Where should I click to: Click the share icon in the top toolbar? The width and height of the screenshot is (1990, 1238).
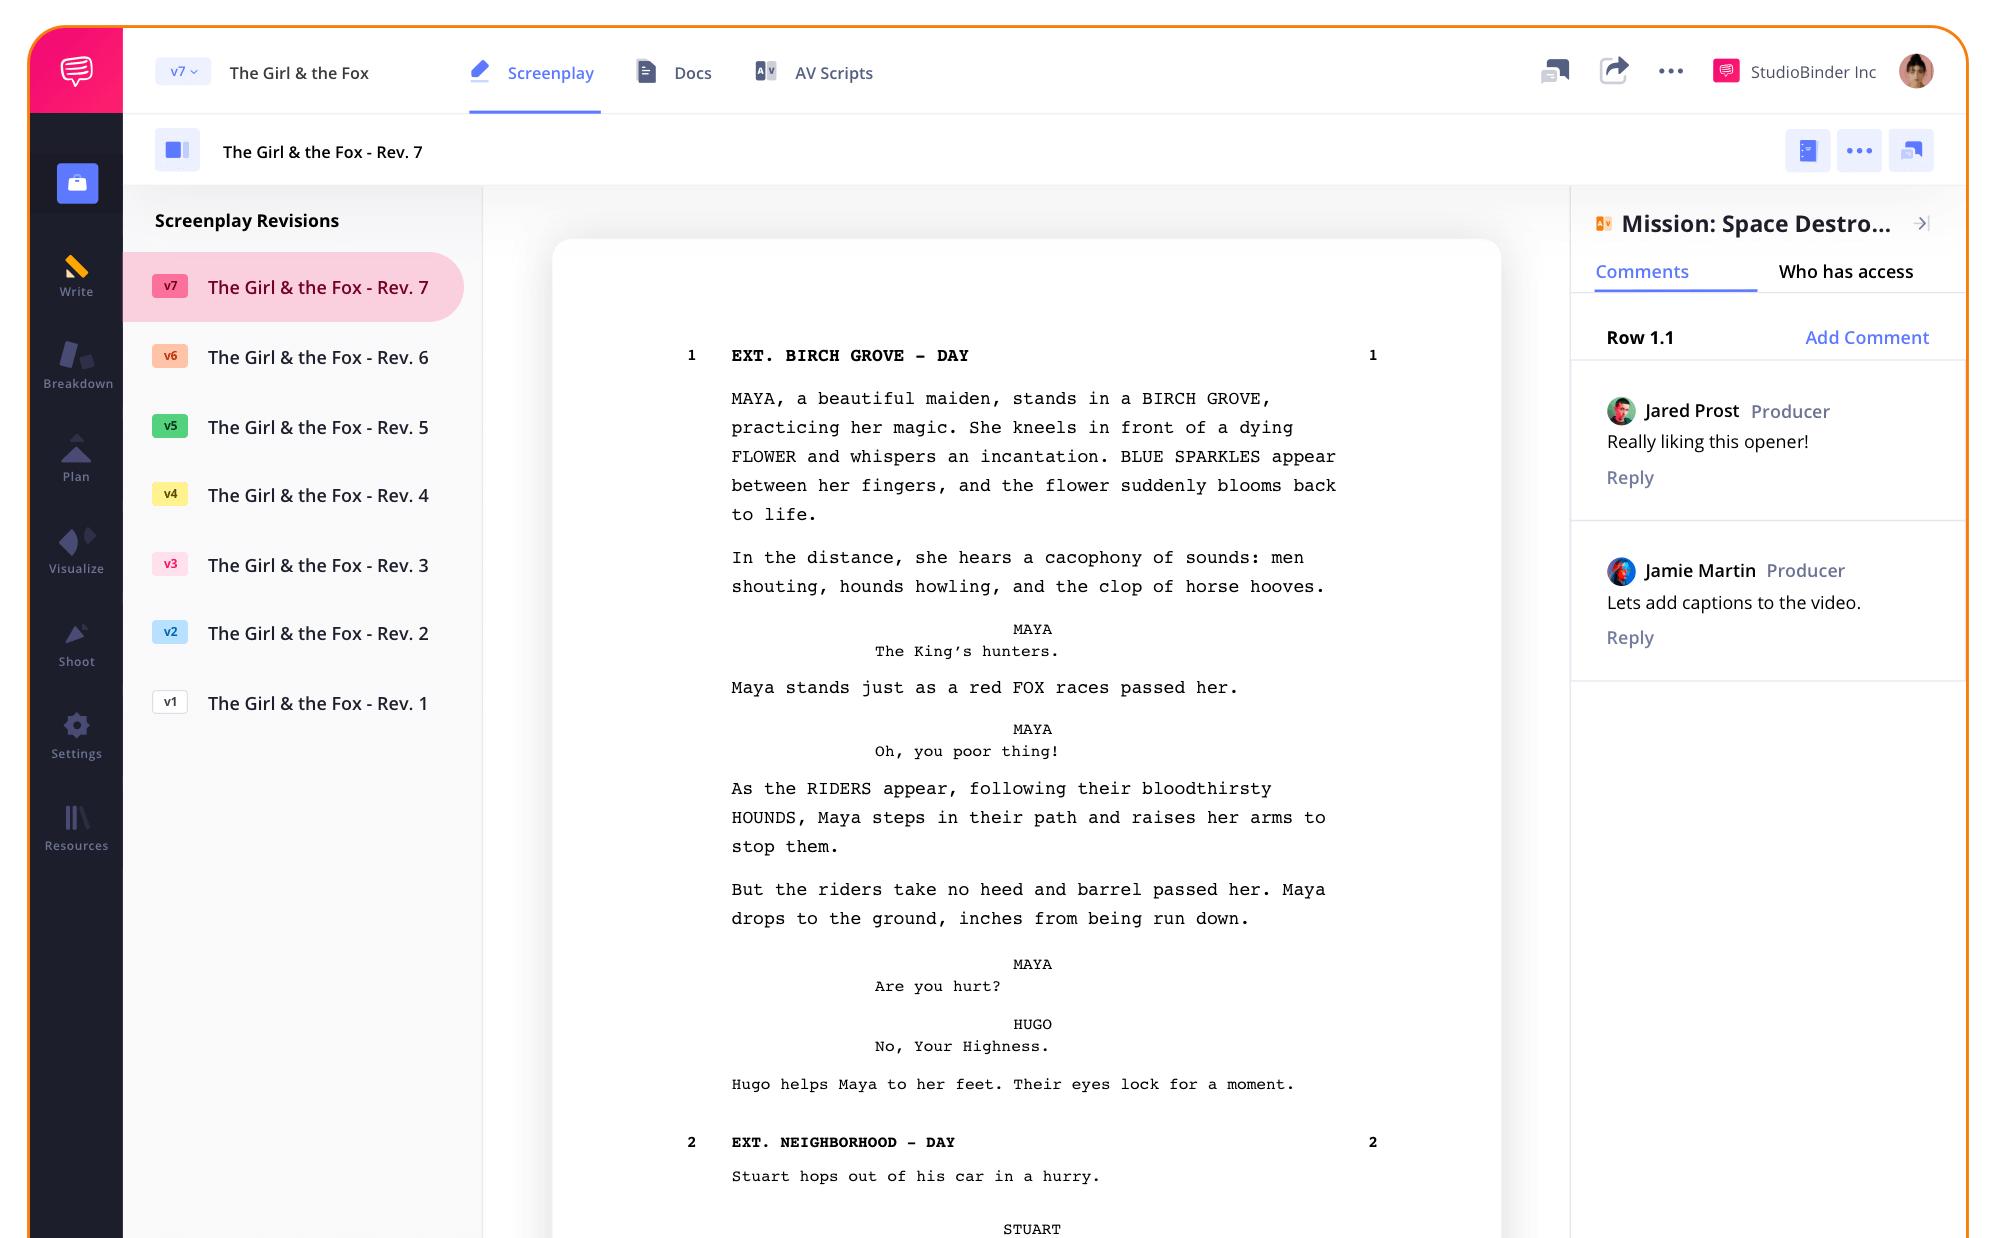click(x=1613, y=71)
